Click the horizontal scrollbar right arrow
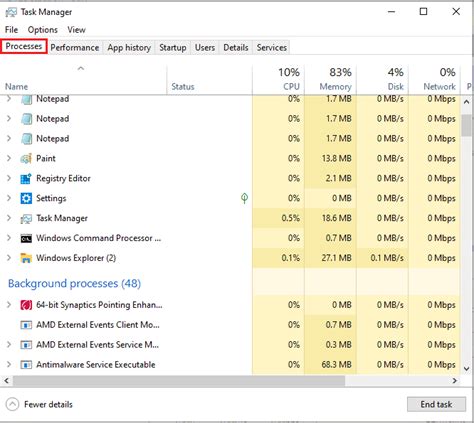The width and height of the screenshot is (474, 423). pyautogui.click(x=455, y=380)
